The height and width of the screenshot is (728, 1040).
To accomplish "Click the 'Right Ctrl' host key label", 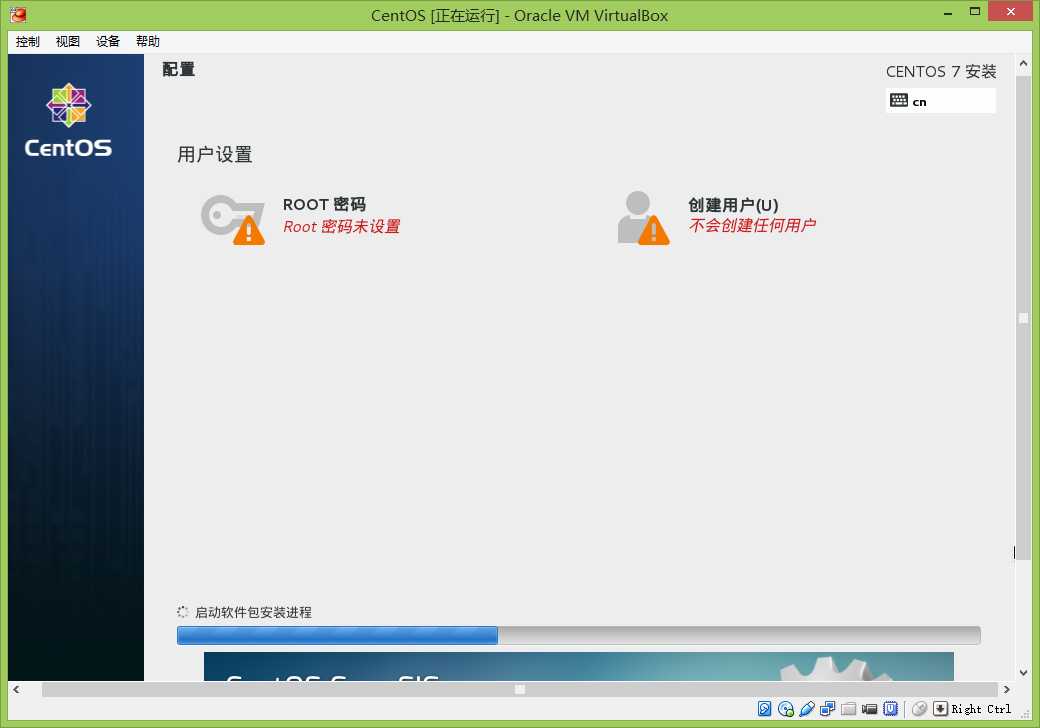I will pyautogui.click(x=981, y=709).
